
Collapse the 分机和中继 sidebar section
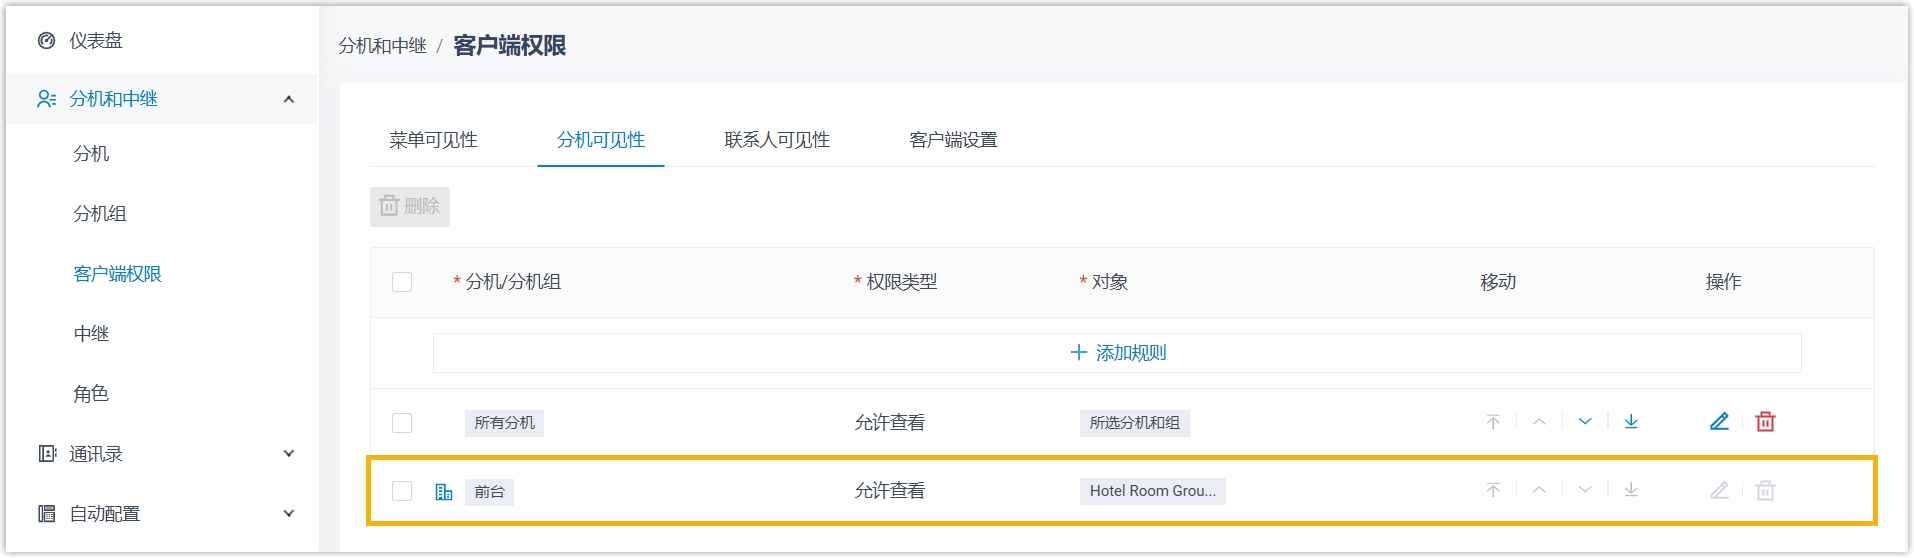coord(289,99)
